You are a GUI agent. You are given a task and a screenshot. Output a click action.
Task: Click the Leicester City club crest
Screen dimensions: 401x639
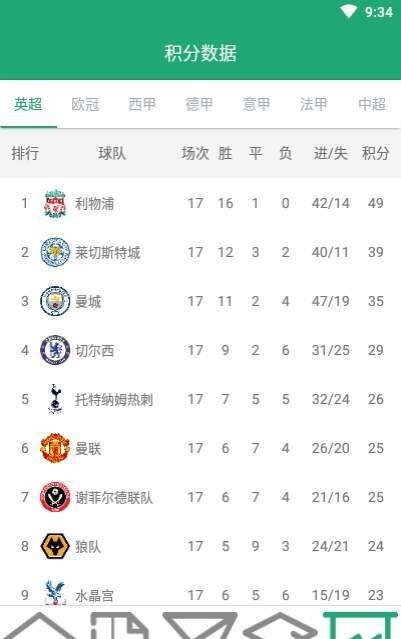pyautogui.click(x=55, y=252)
